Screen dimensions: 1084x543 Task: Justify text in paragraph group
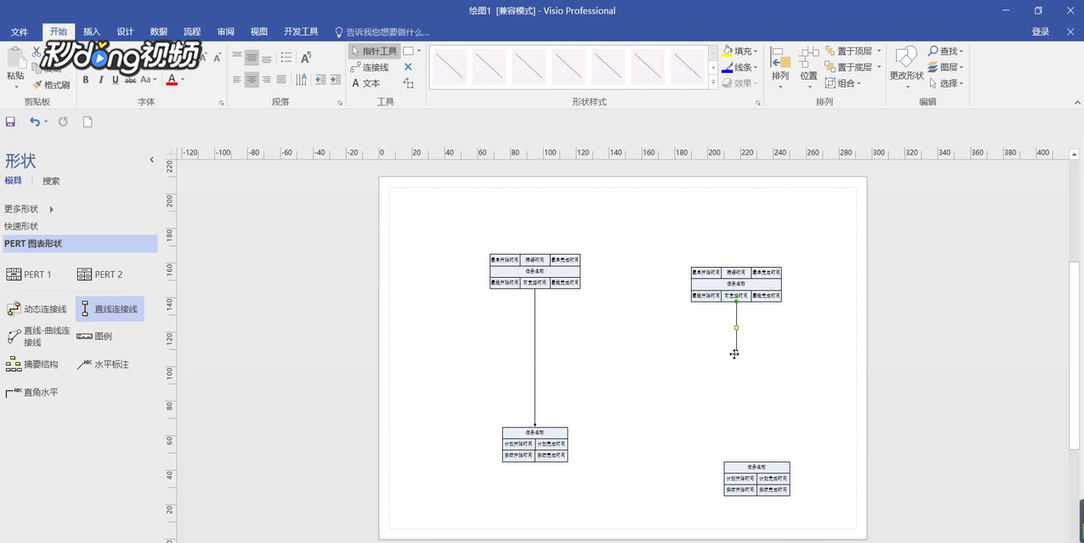tap(281, 80)
